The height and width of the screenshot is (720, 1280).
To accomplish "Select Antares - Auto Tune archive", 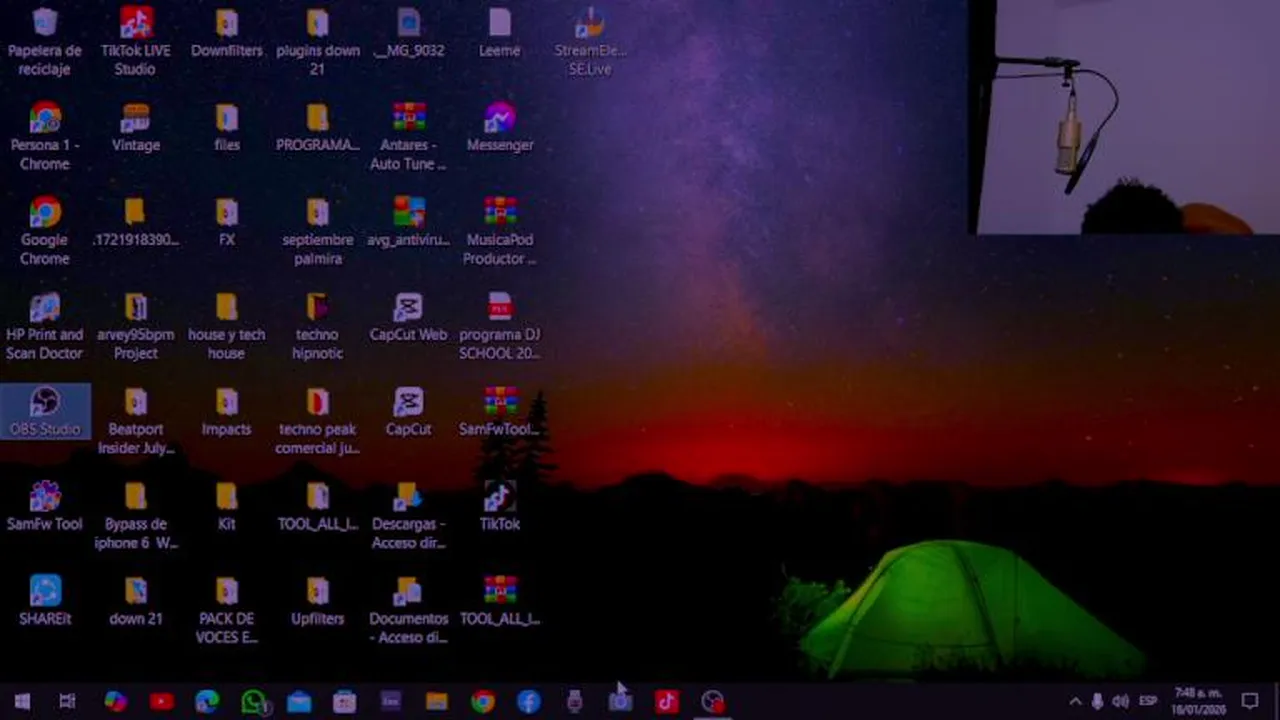I will pyautogui.click(x=408, y=136).
